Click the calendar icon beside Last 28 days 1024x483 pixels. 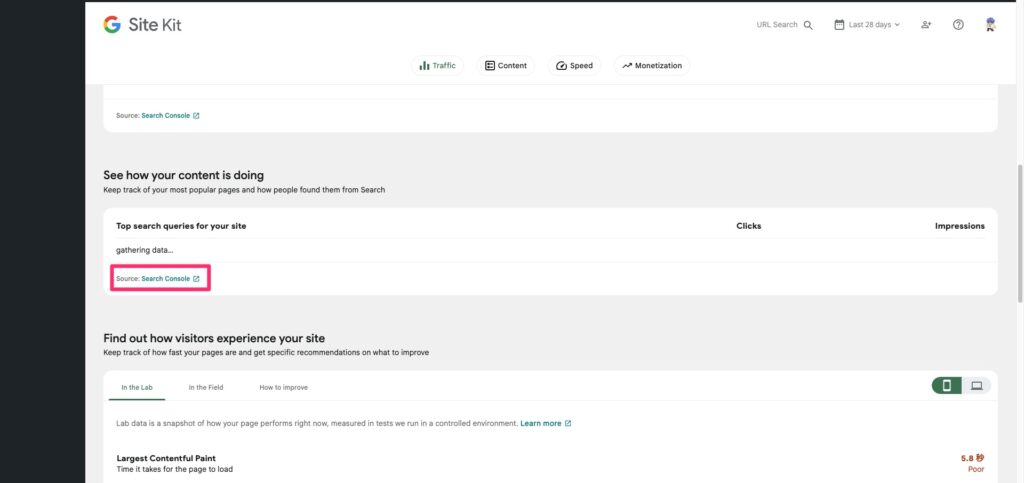tap(839, 25)
